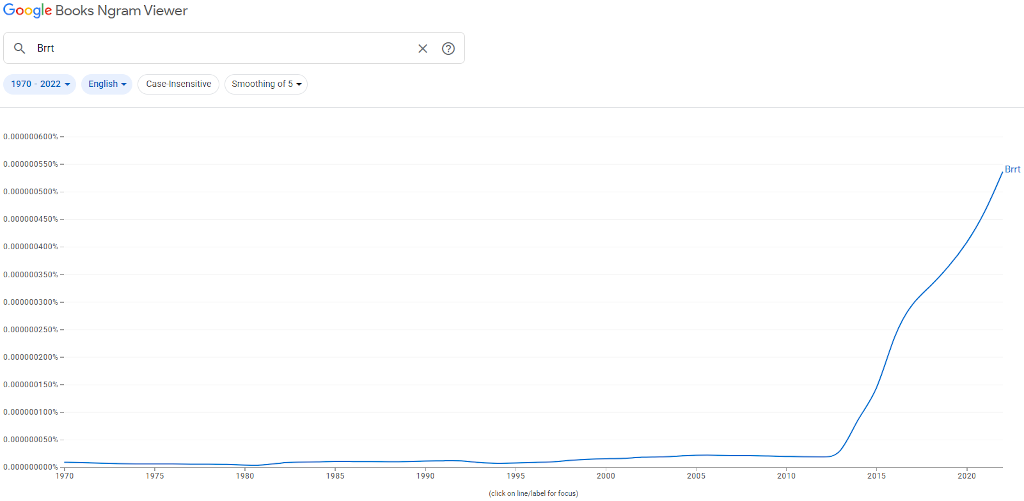Click inside the Brrt search field
Image resolution: width=1024 pixels, height=501 pixels.
click(x=220, y=49)
